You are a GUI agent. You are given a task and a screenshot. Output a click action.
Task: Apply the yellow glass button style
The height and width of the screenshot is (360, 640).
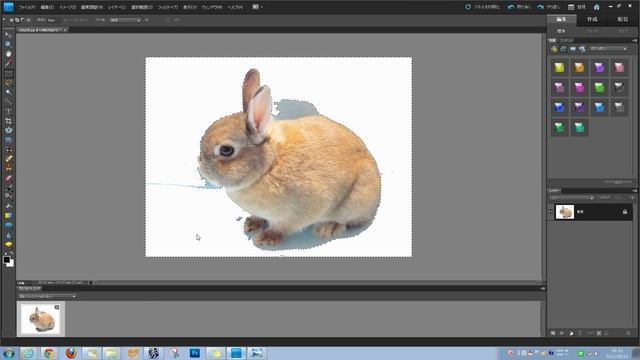(x=560, y=67)
